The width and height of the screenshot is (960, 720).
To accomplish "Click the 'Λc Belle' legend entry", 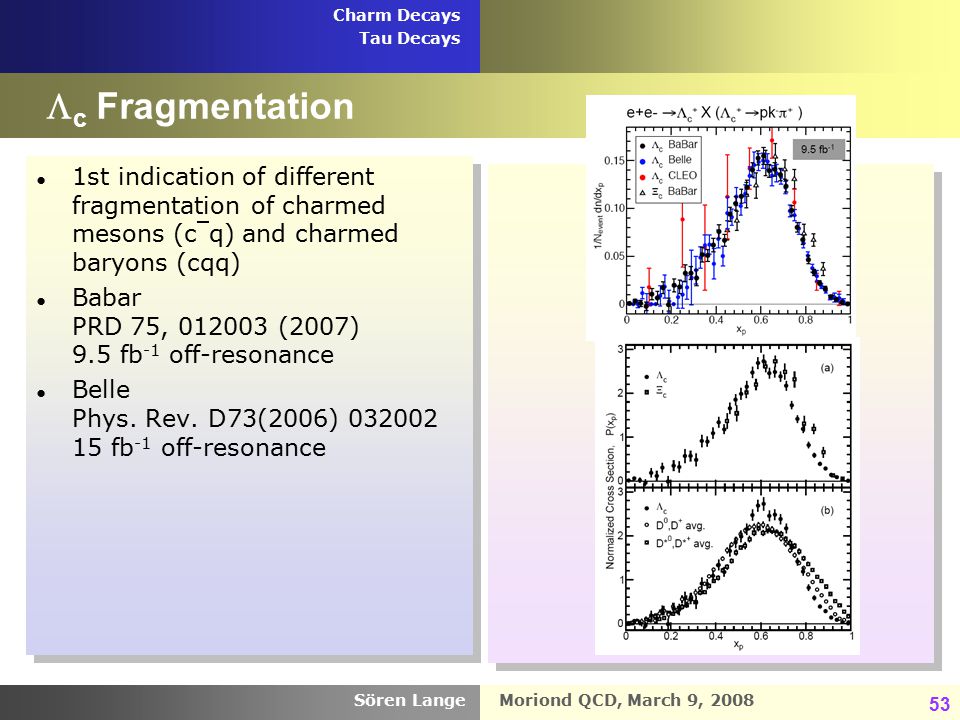I will [x=665, y=160].
